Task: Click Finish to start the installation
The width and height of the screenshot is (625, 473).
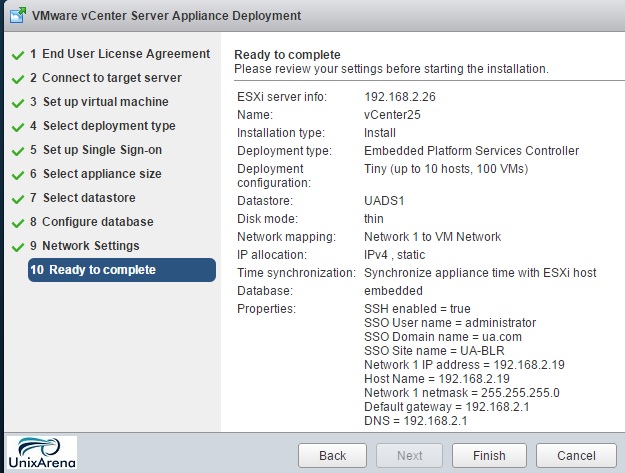Action: [489, 455]
